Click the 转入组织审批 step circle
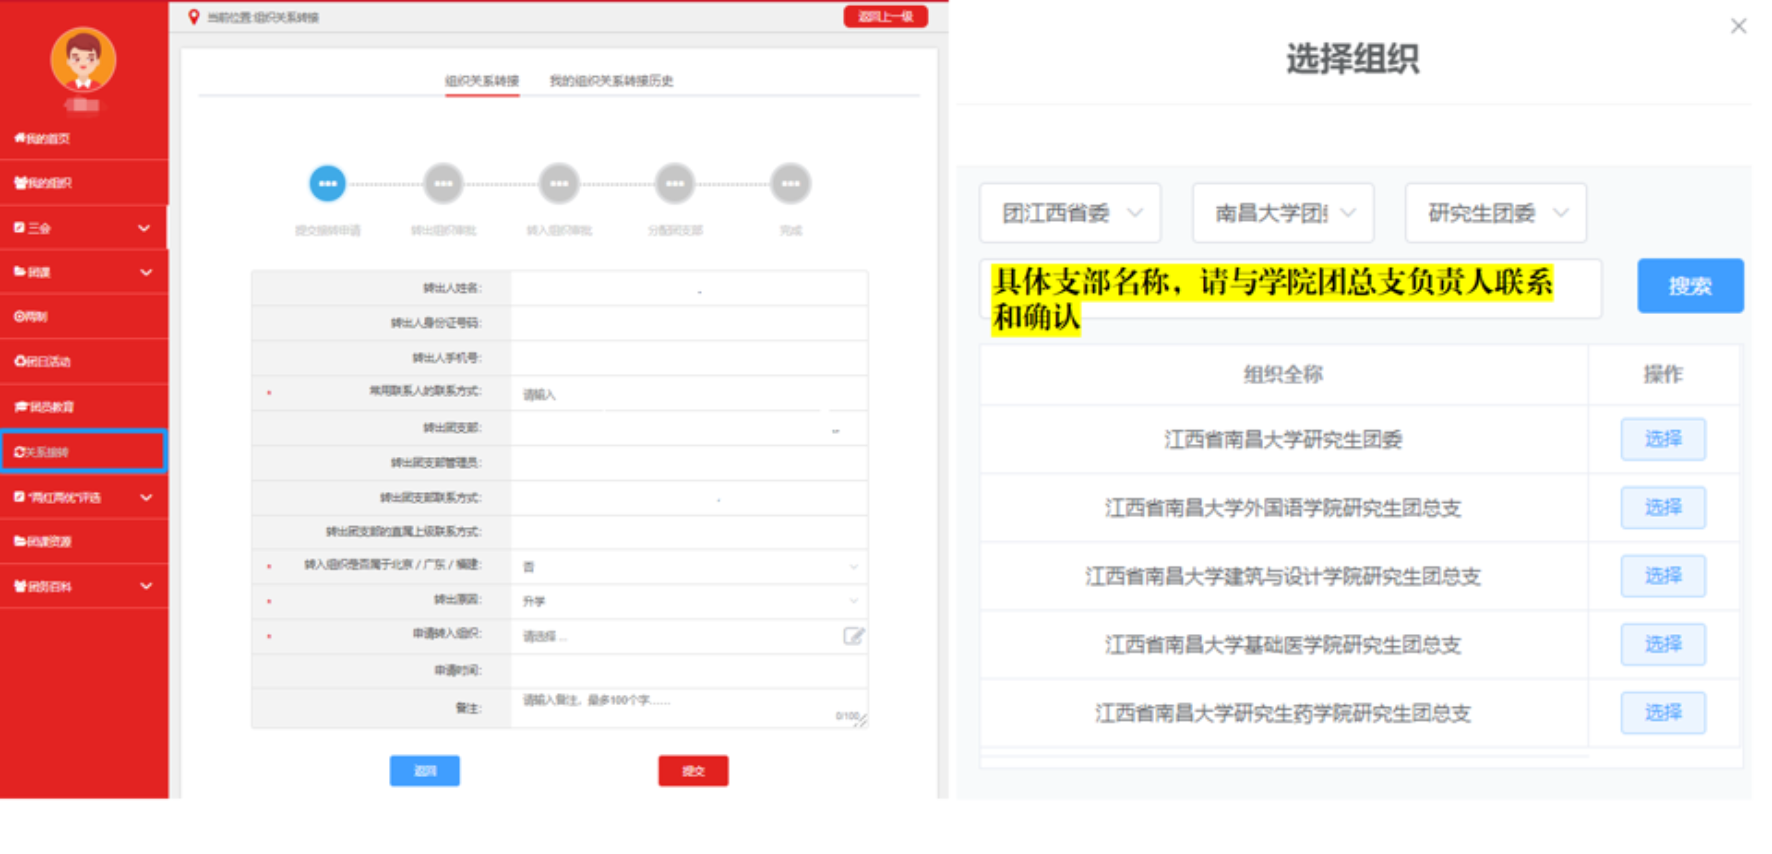This screenshot has height=854, width=1772. click(559, 183)
